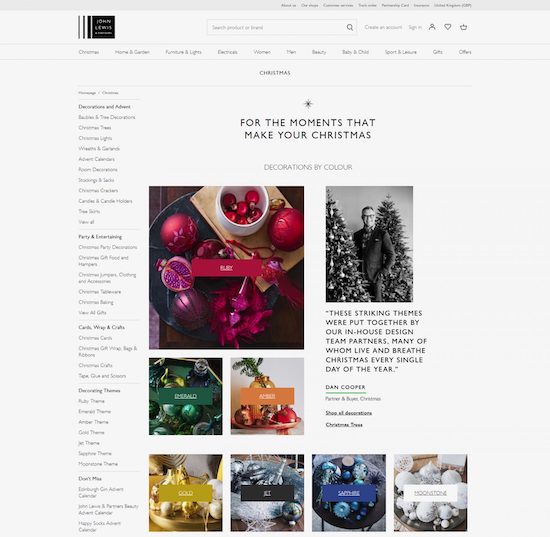Open the shopping basket icon
Viewport: 550px width, 537px height.
click(x=463, y=27)
